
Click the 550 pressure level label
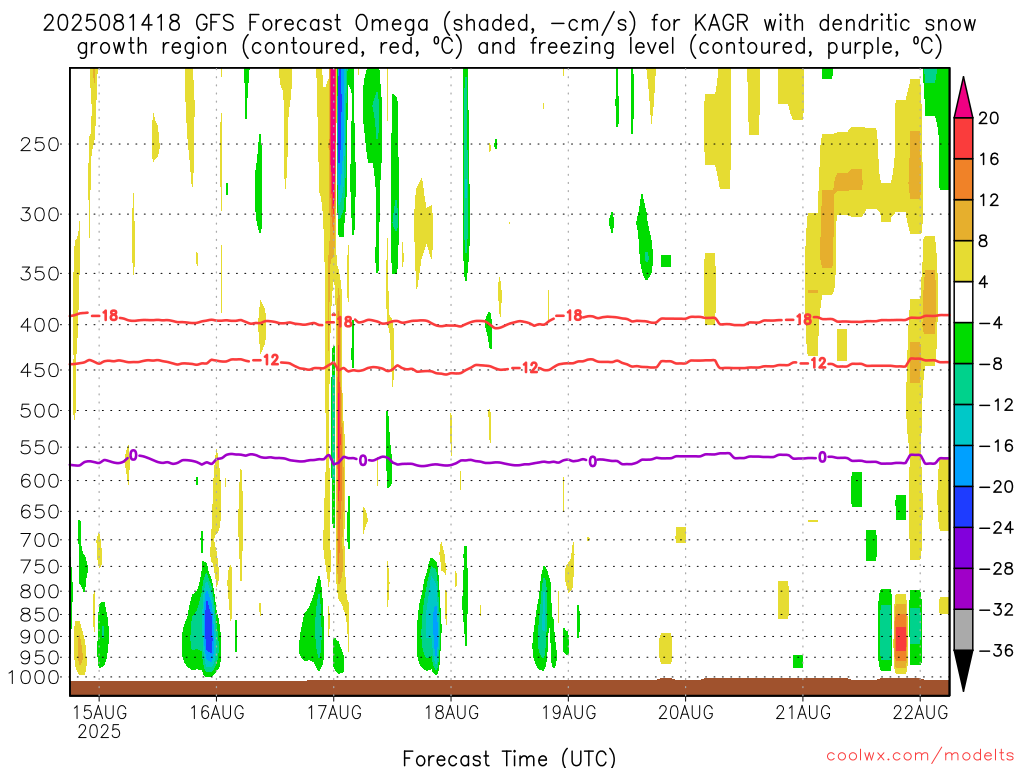(x=39, y=447)
